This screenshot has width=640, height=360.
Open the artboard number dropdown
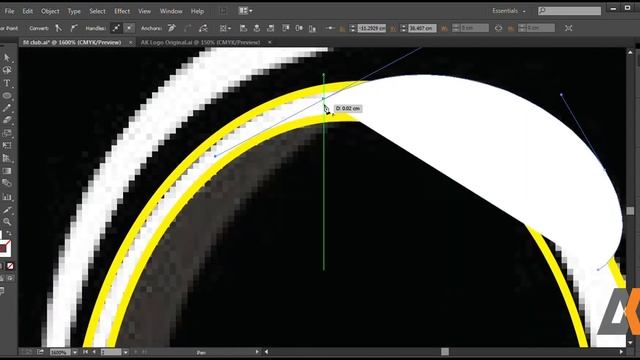[x=125, y=352]
